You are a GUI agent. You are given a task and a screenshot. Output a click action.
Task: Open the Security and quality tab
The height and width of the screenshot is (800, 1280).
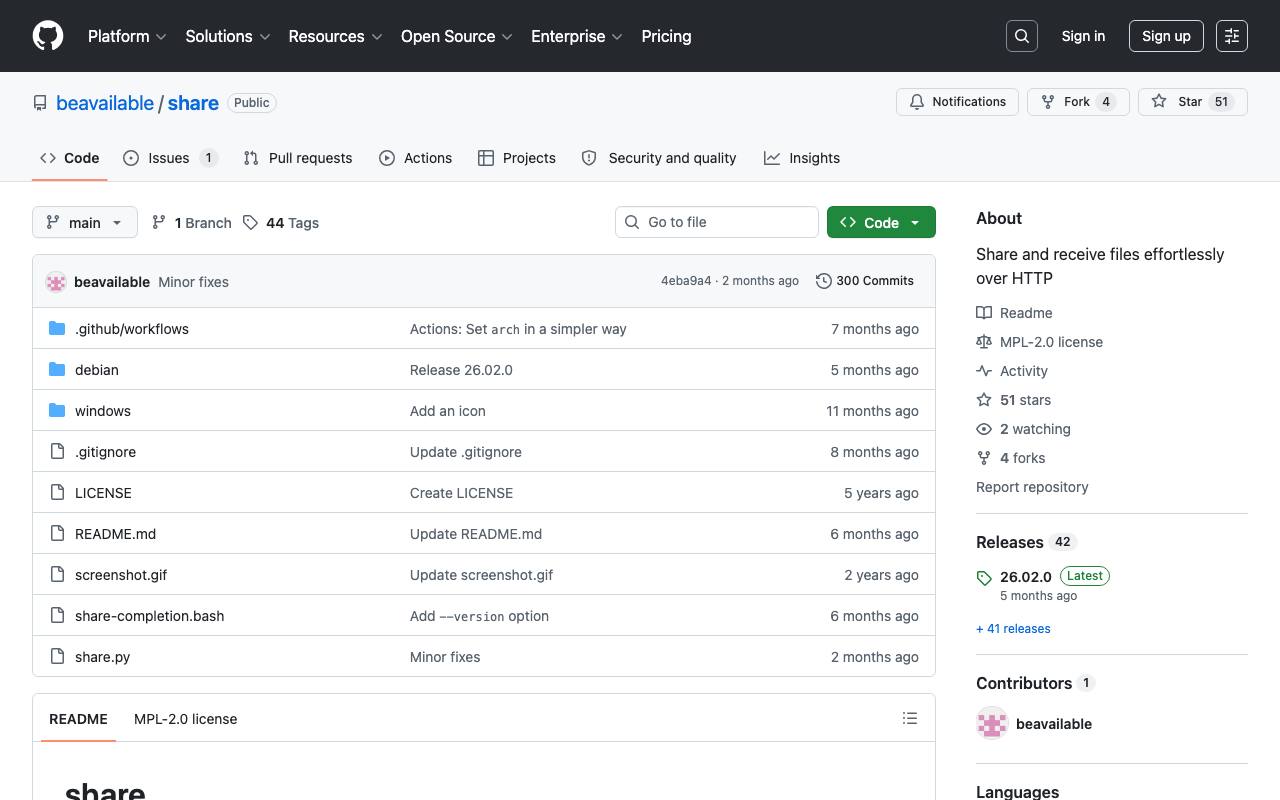click(x=659, y=158)
